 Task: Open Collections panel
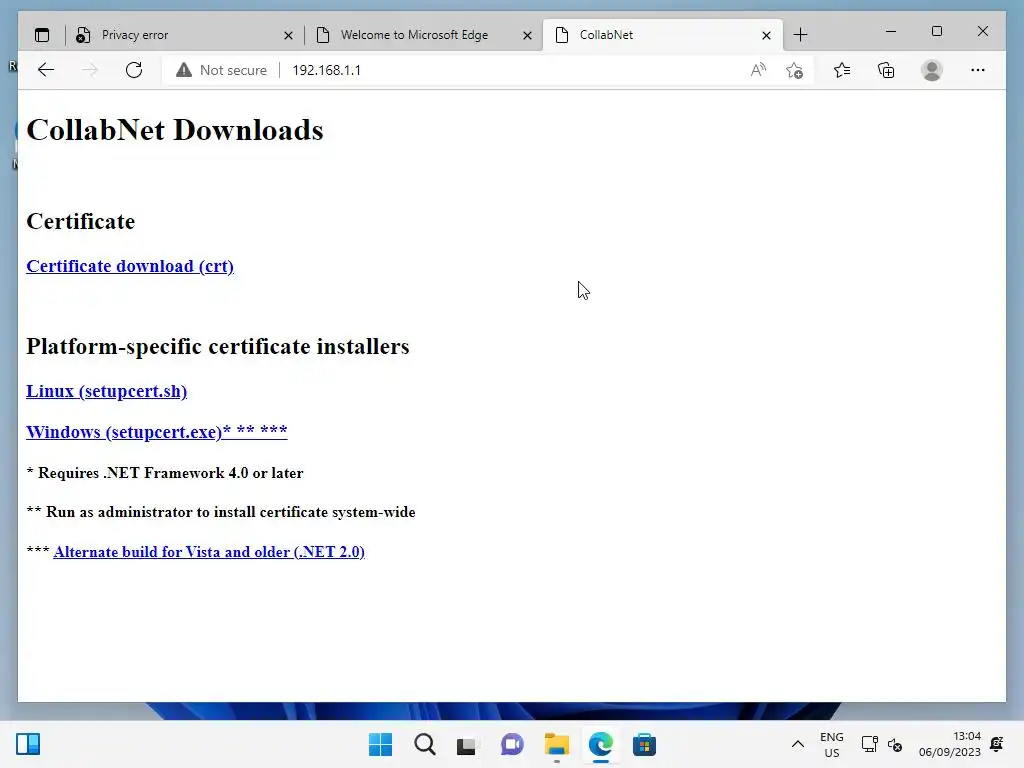[886, 70]
